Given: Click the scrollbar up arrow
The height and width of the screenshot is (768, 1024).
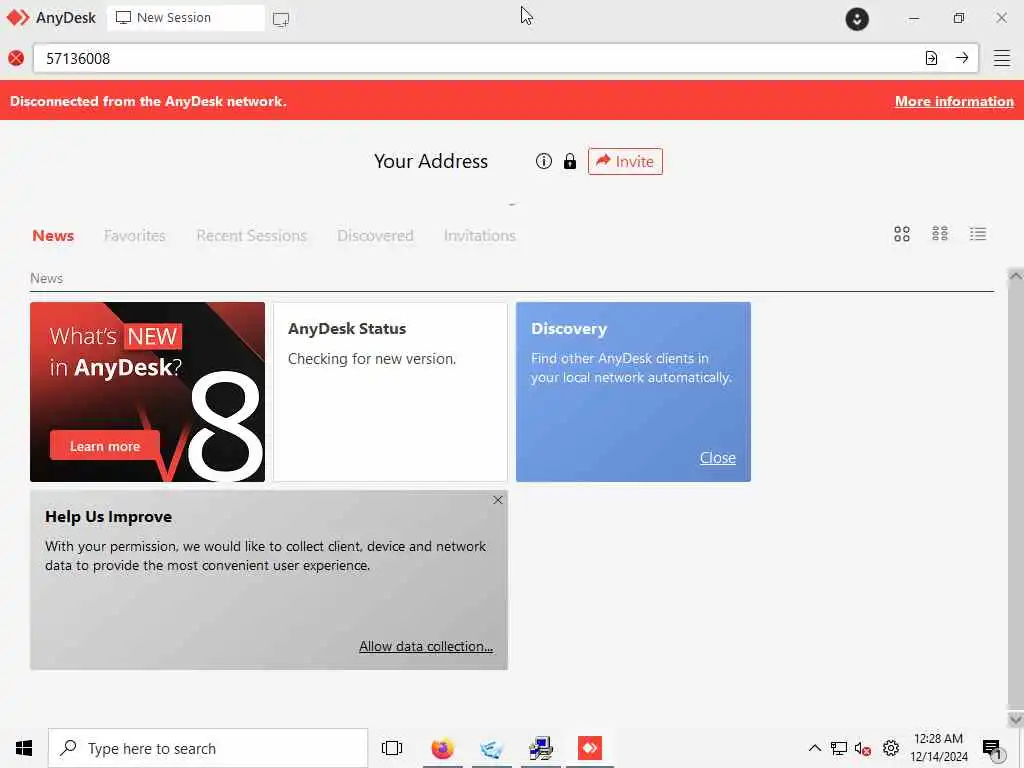Looking at the screenshot, I should 1016,276.
